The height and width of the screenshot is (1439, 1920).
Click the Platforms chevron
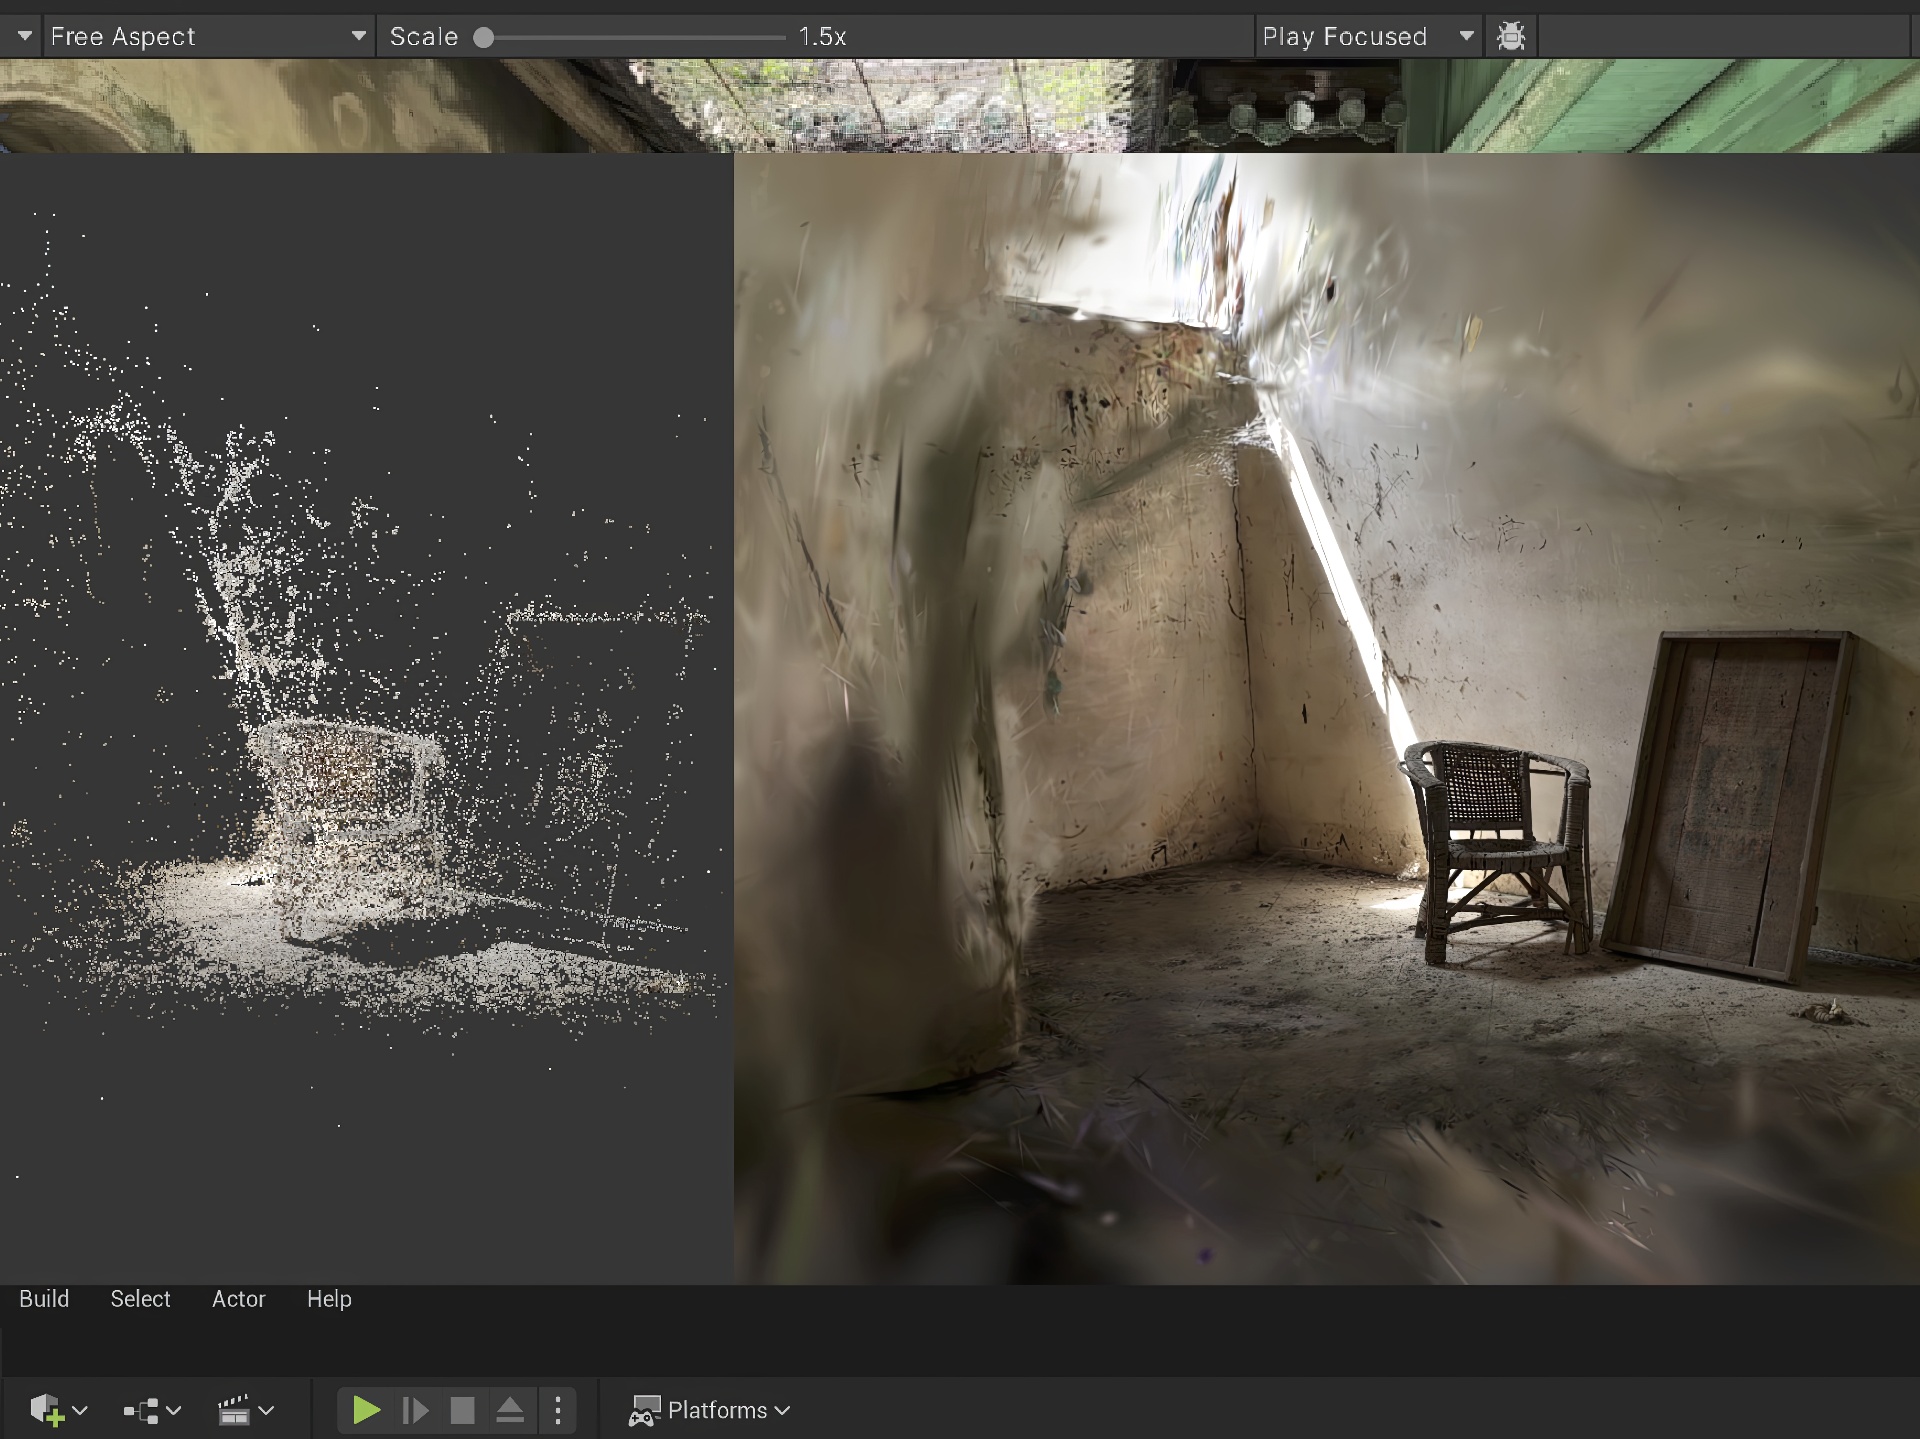[x=783, y=1410]
